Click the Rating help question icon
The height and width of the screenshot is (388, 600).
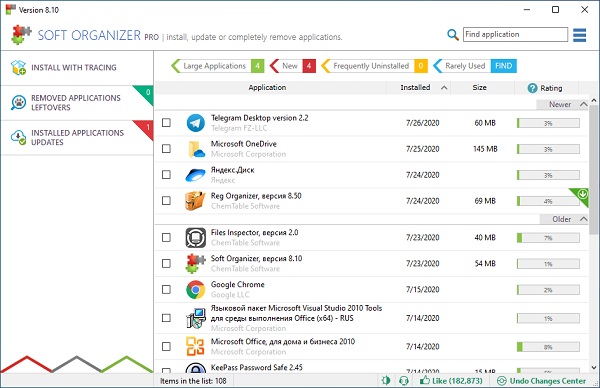pyautogui.click(x=532, y=88)
